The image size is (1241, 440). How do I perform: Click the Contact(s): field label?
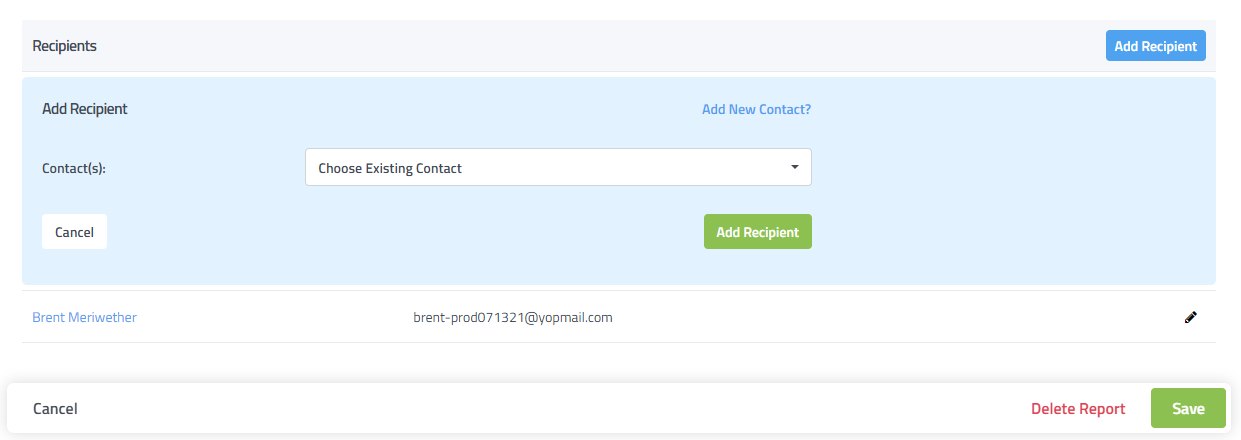pos(74,168)
